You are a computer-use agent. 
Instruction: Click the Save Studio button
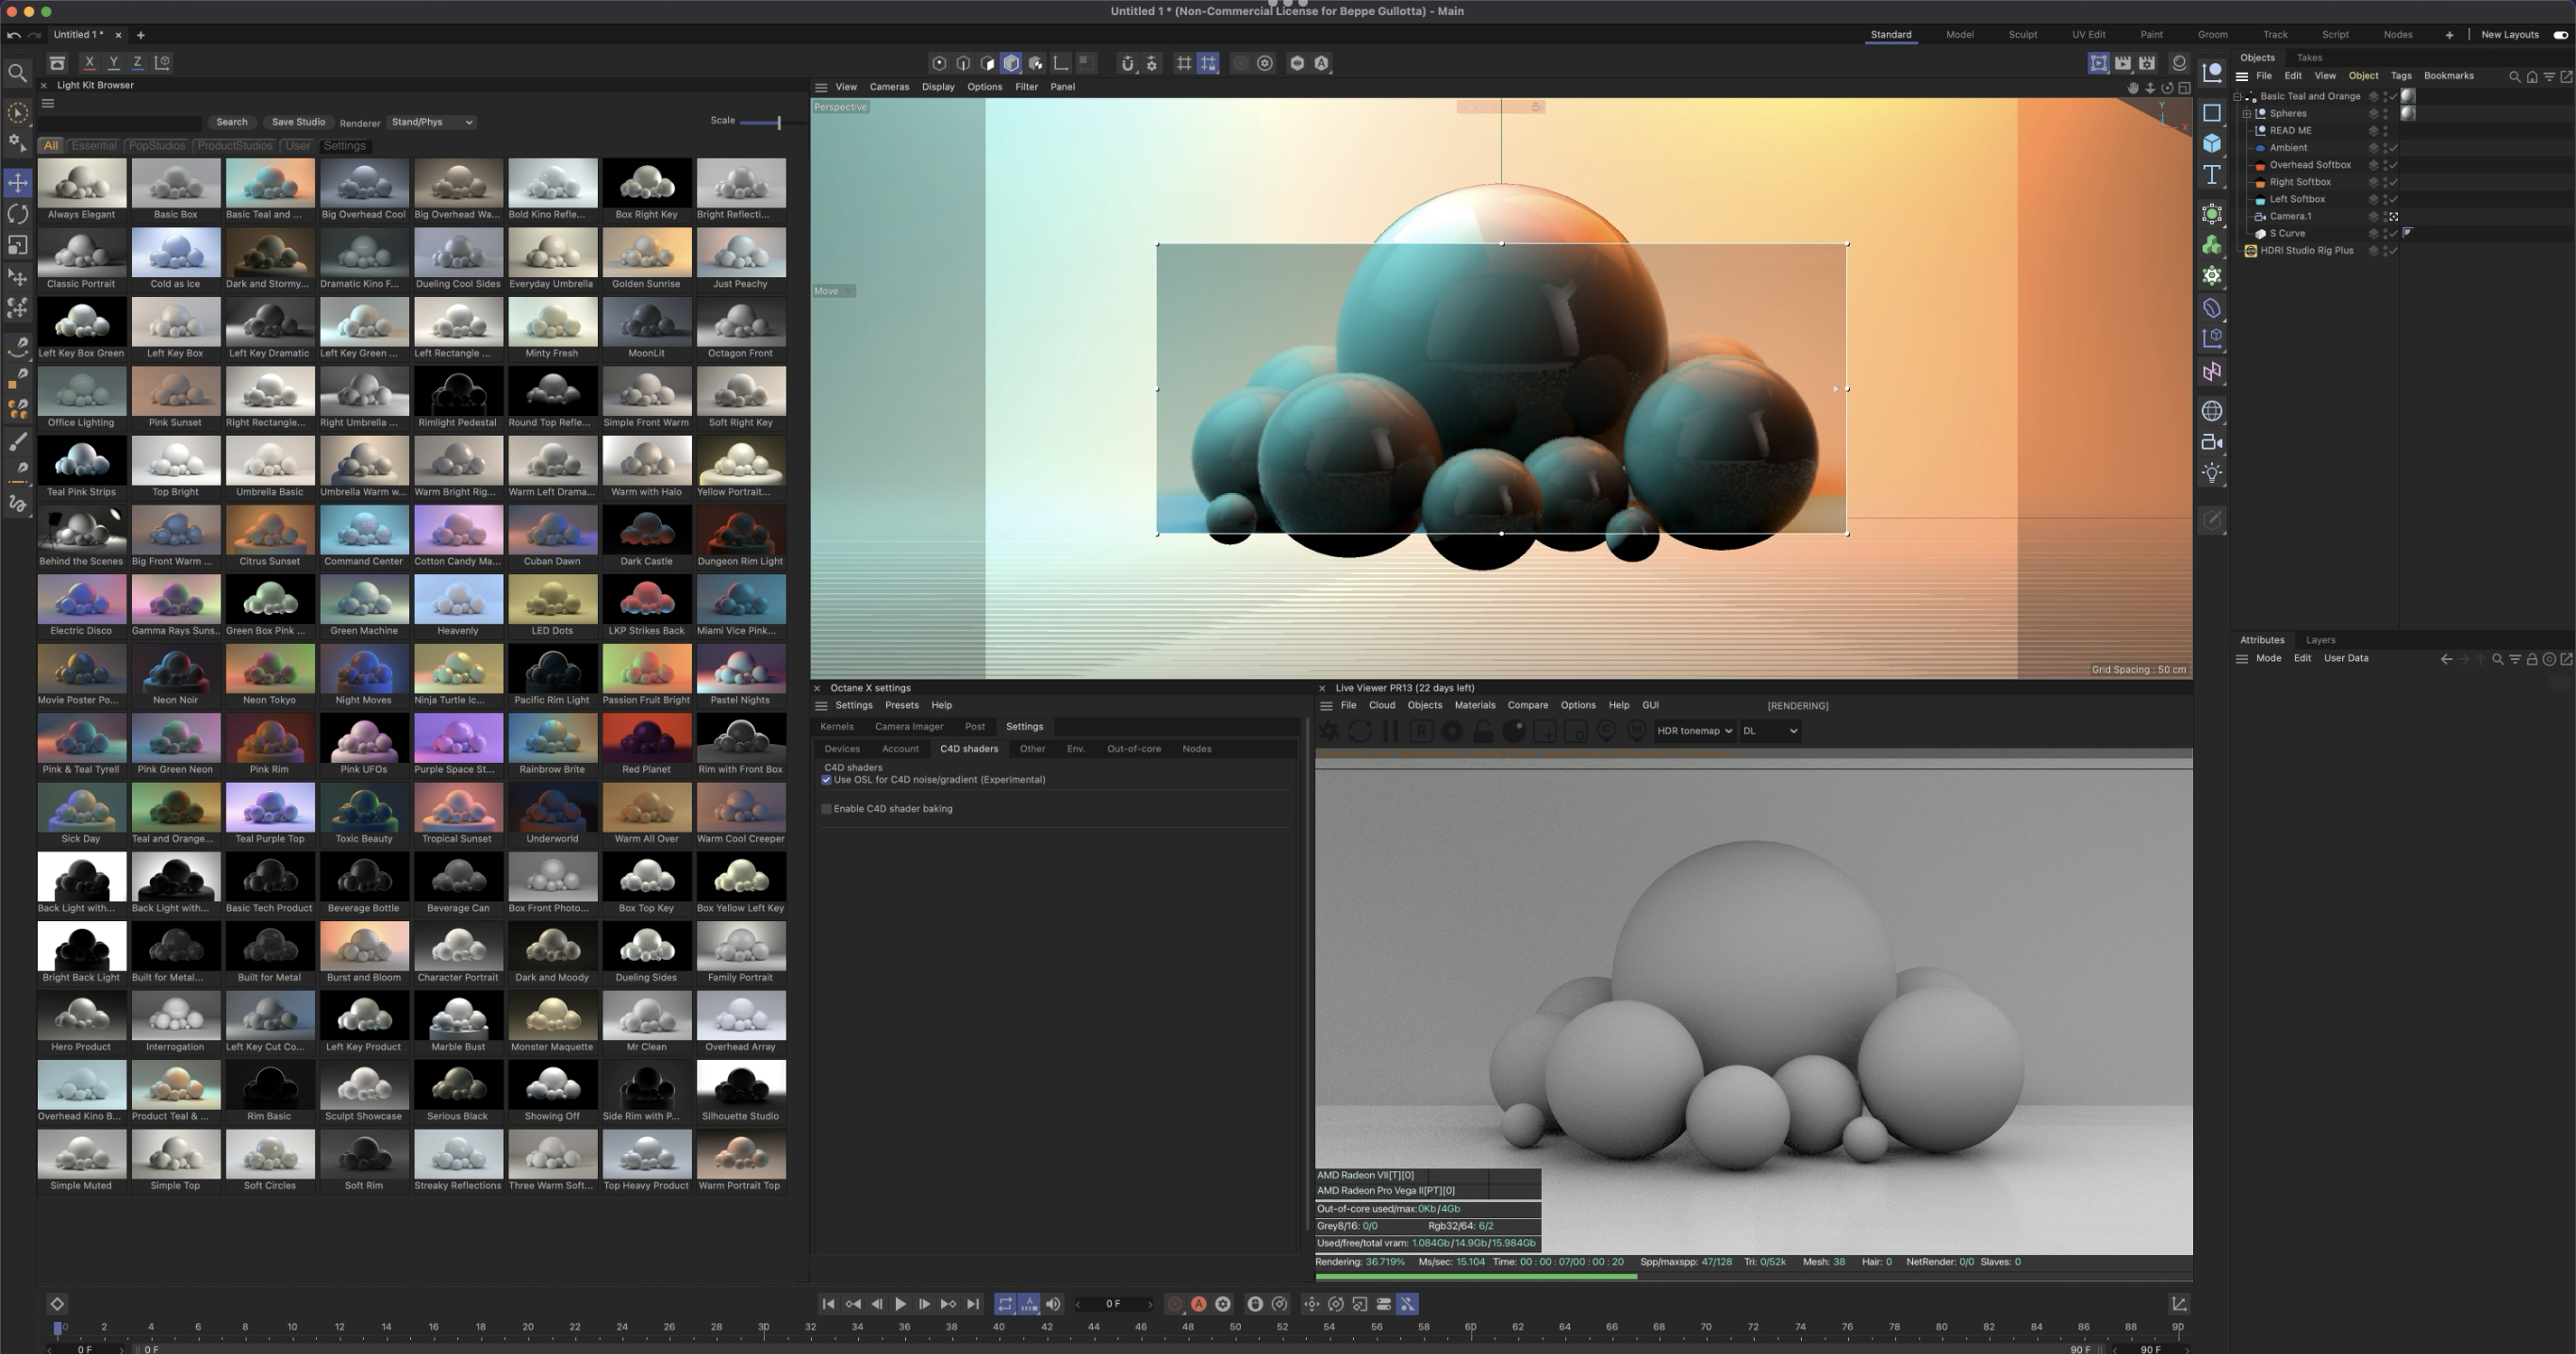coord(298,122)
